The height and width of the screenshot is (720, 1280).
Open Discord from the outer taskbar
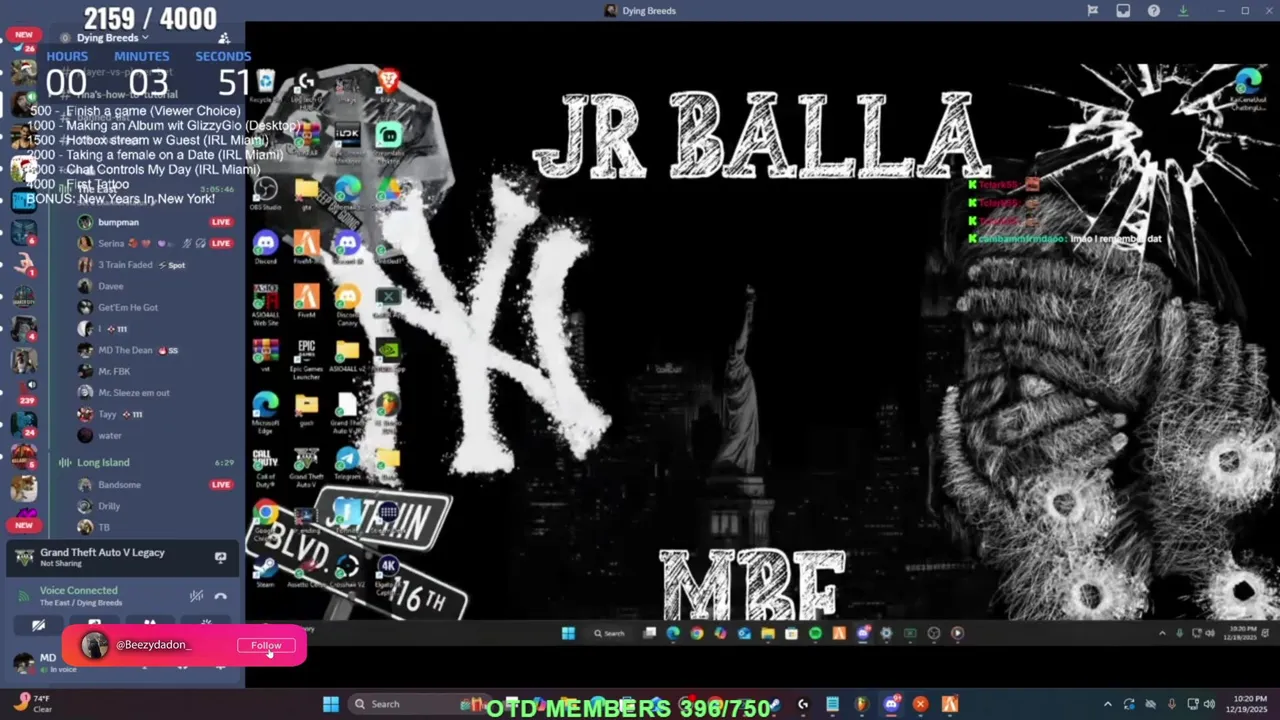coord(890,704)
